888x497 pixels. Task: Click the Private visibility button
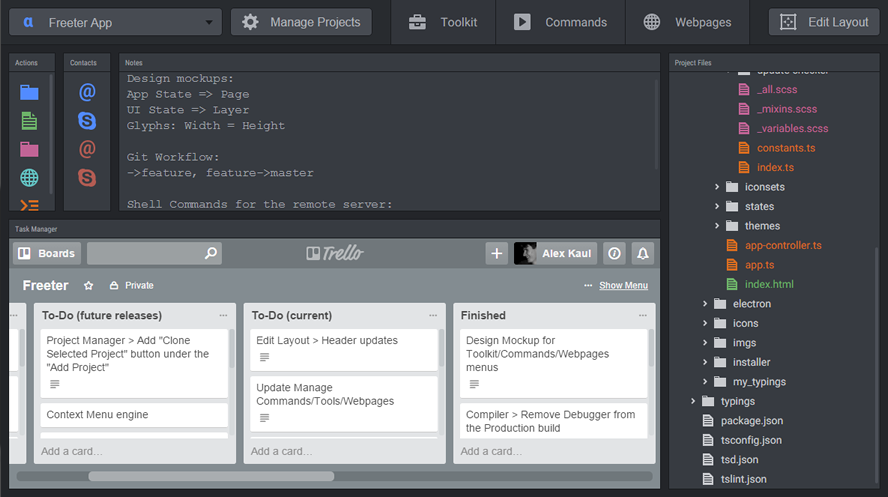click(131, 285)
